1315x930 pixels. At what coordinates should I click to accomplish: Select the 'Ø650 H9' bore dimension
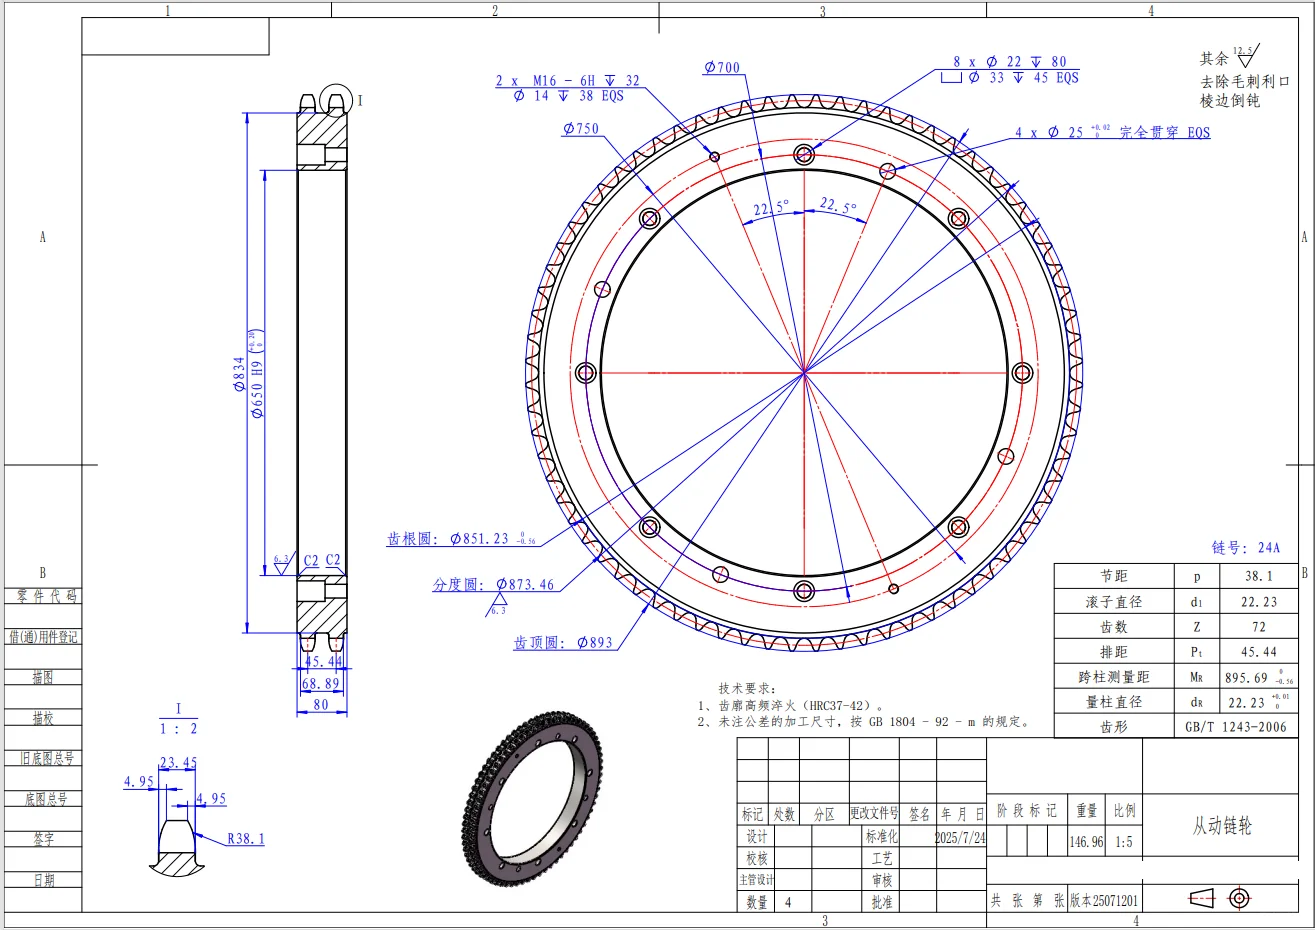[258, 373]
